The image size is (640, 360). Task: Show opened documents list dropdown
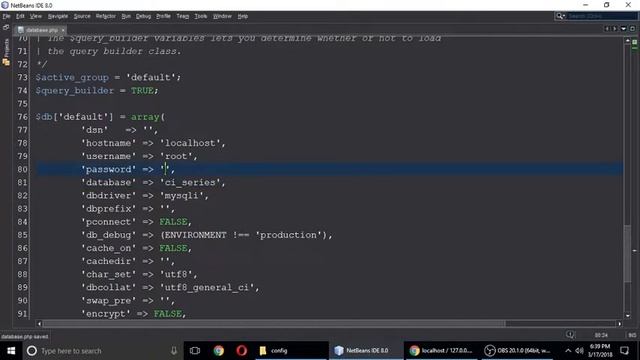[x=623, y=29]
